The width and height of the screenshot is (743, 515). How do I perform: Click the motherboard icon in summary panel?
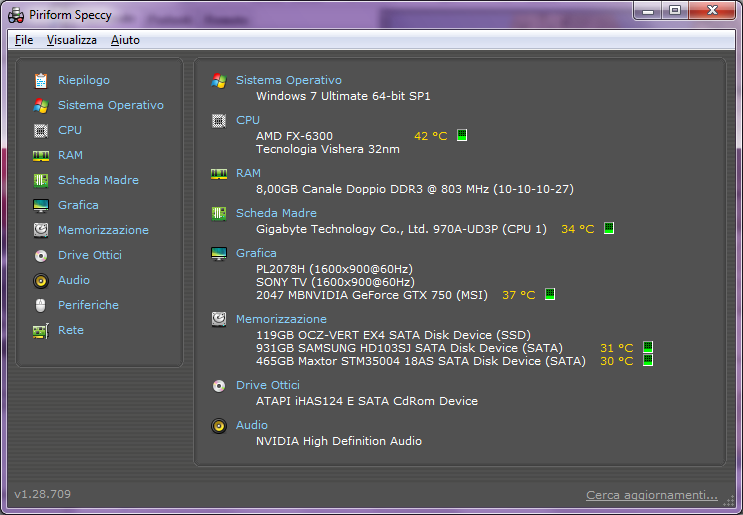click(219, 214)
